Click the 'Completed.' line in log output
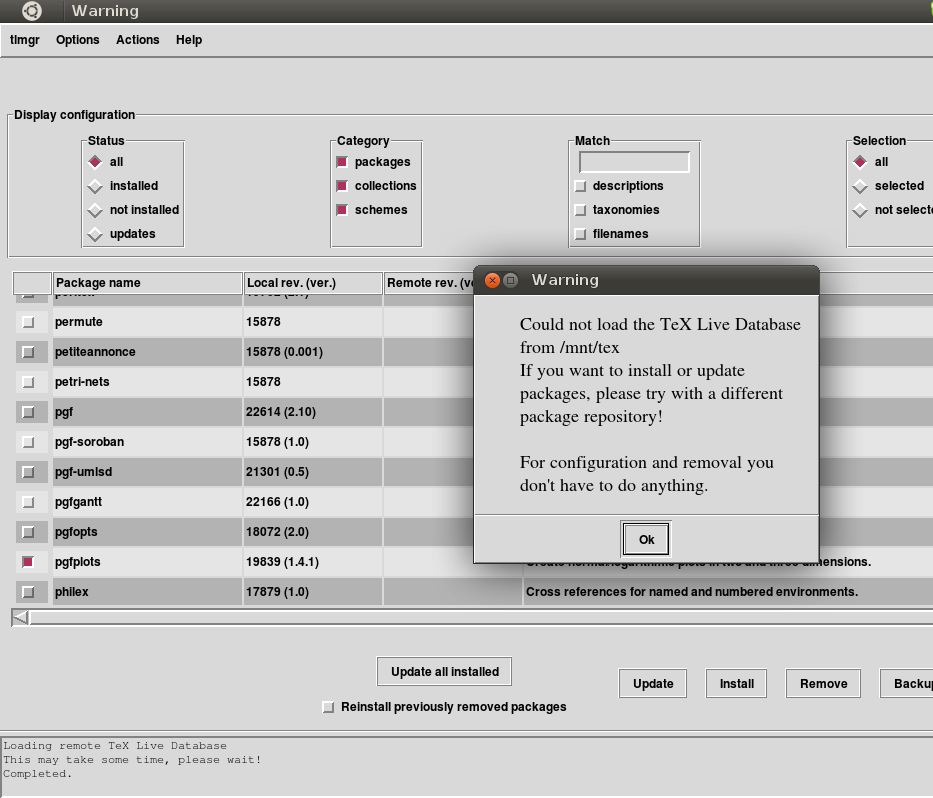This screenshot has width=933, height=798. click(x=37, y=774)
